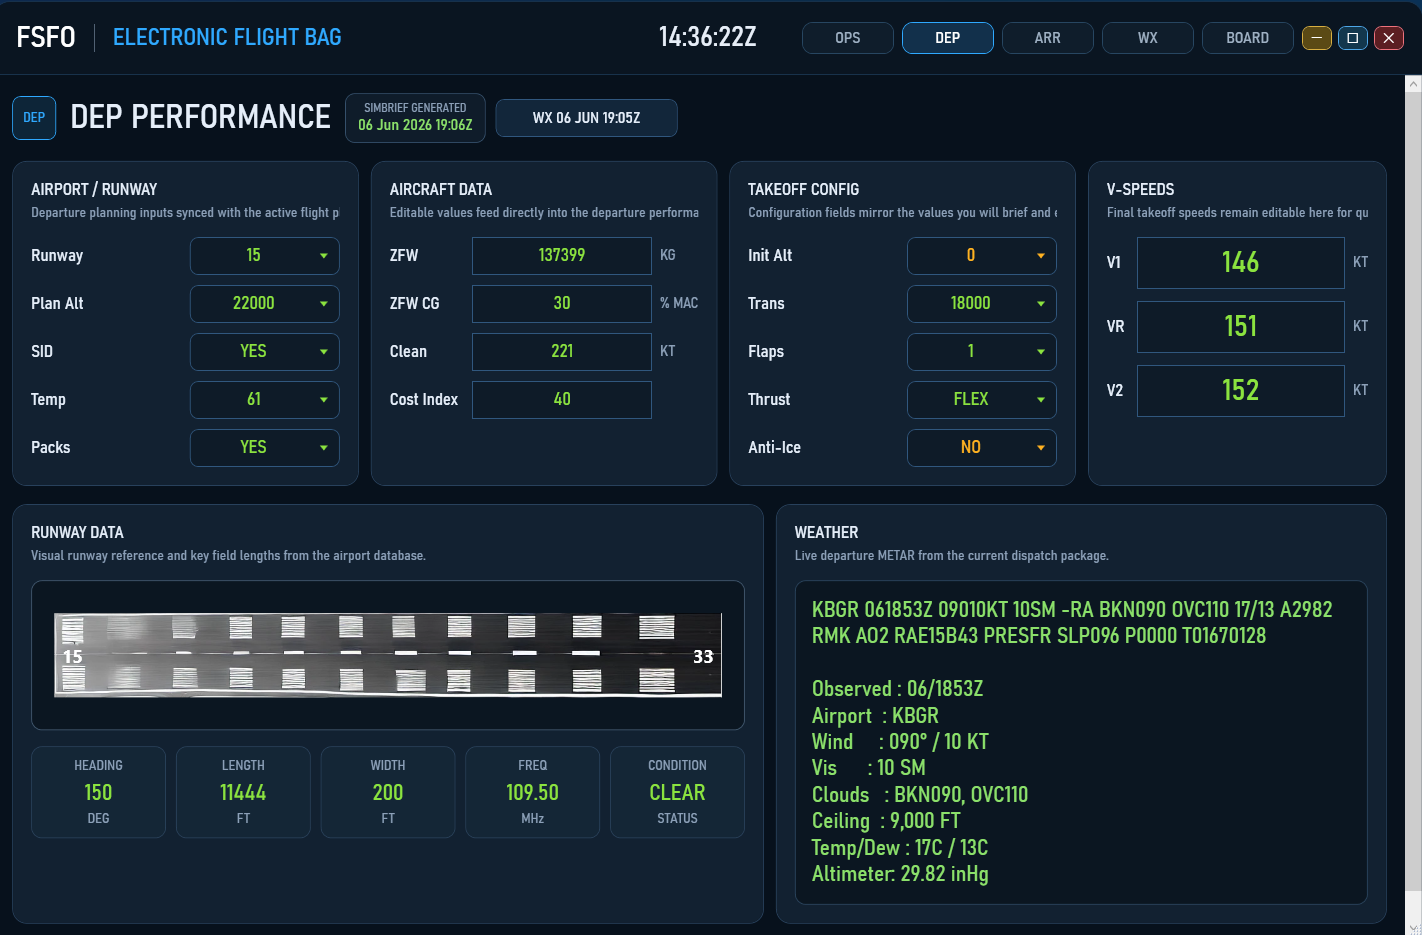This screenshot has height=935, width=1422.
Task: Click the V1 speed field showing 146
Action: click(1241, 263)
